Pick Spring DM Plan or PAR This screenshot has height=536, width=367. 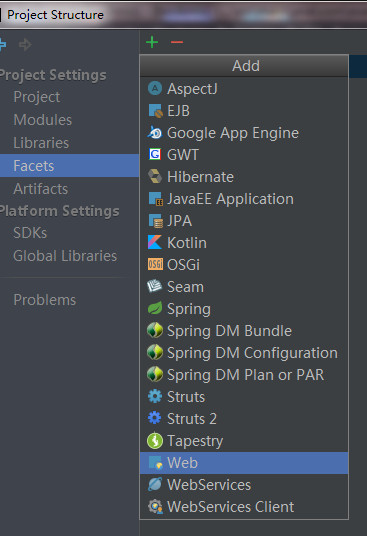pyautogui.click(x=244, y=375)
